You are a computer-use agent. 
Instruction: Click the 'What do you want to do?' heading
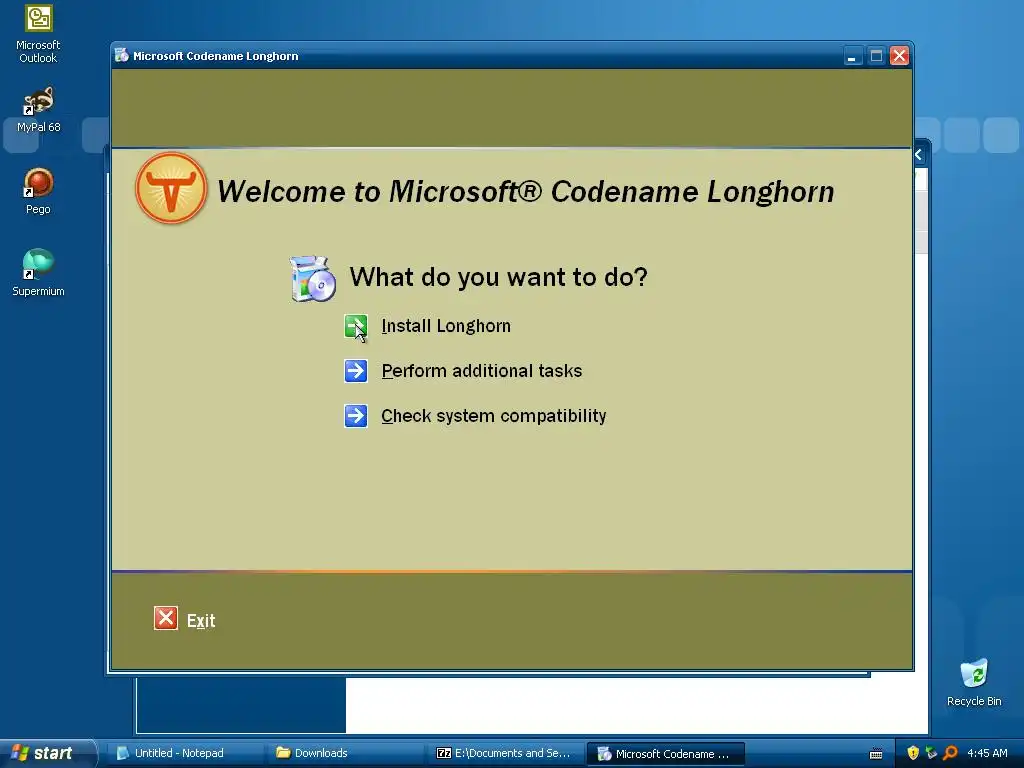[x=498, y=277]
